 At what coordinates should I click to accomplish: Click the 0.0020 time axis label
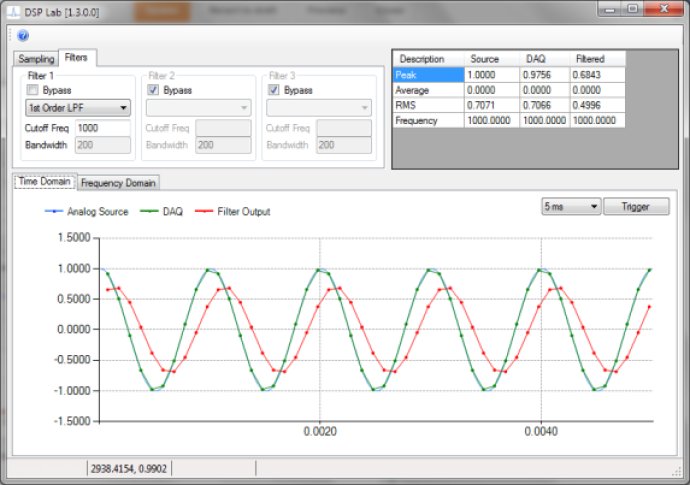pyautogui.click(x=320, y=431)
